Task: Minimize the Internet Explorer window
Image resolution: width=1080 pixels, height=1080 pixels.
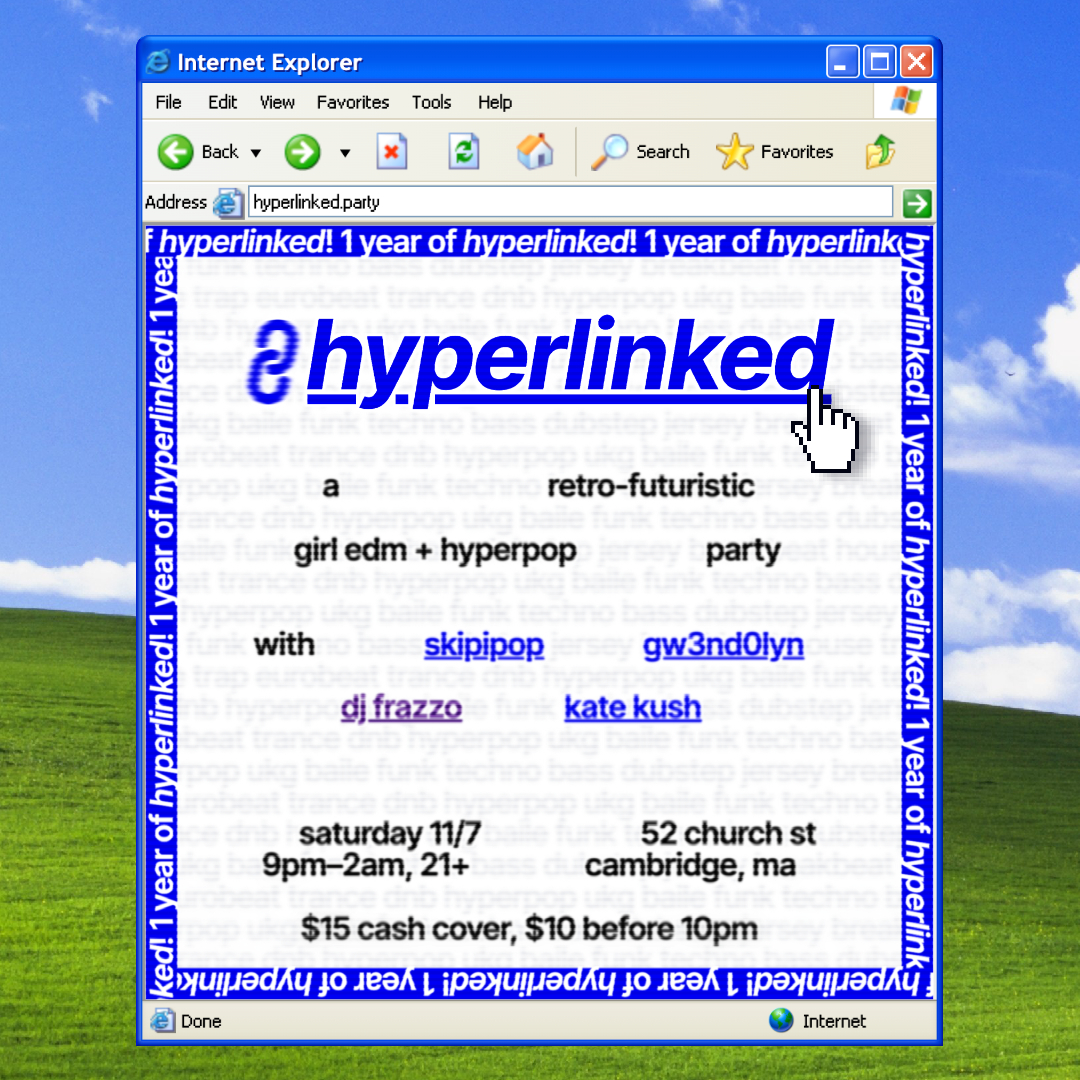Action: click(x=842, y=62)
